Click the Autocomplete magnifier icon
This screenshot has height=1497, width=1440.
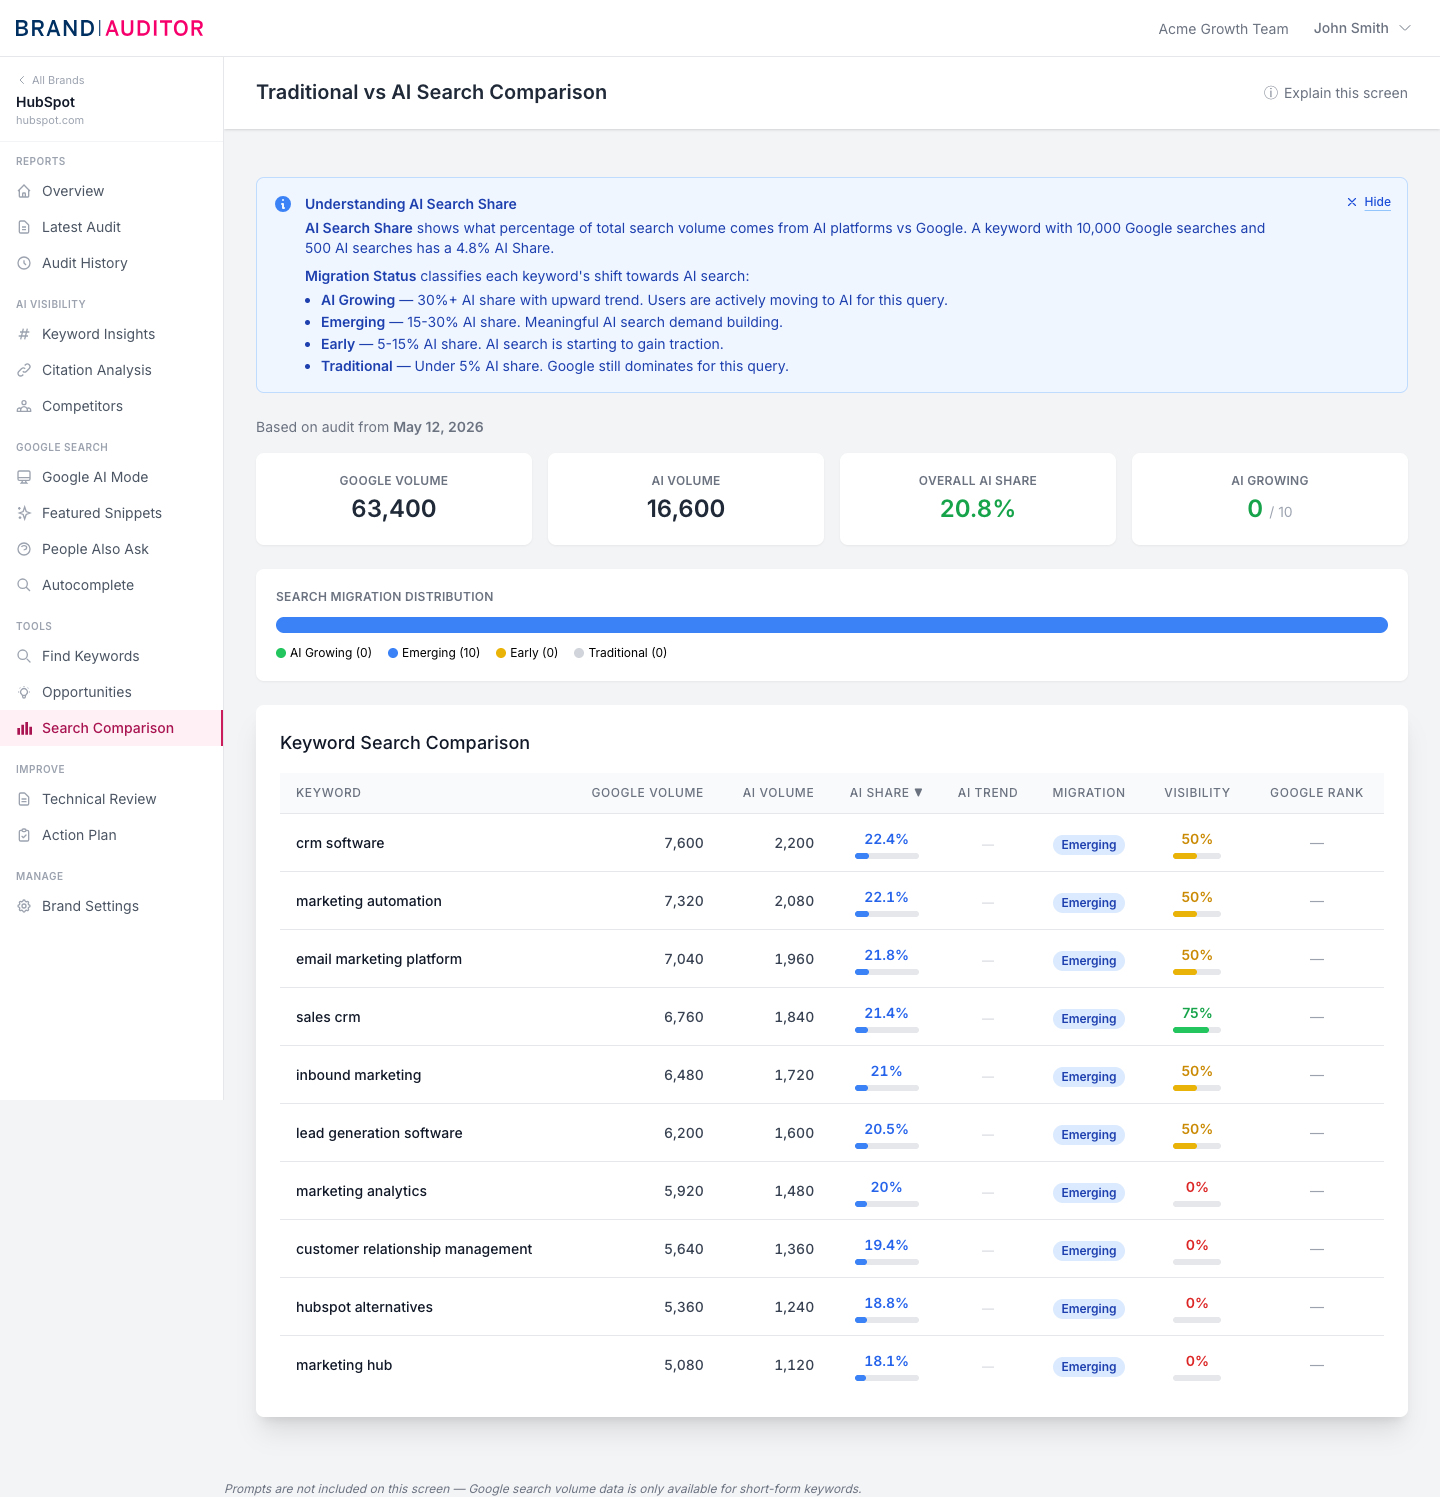click(24, 585)
